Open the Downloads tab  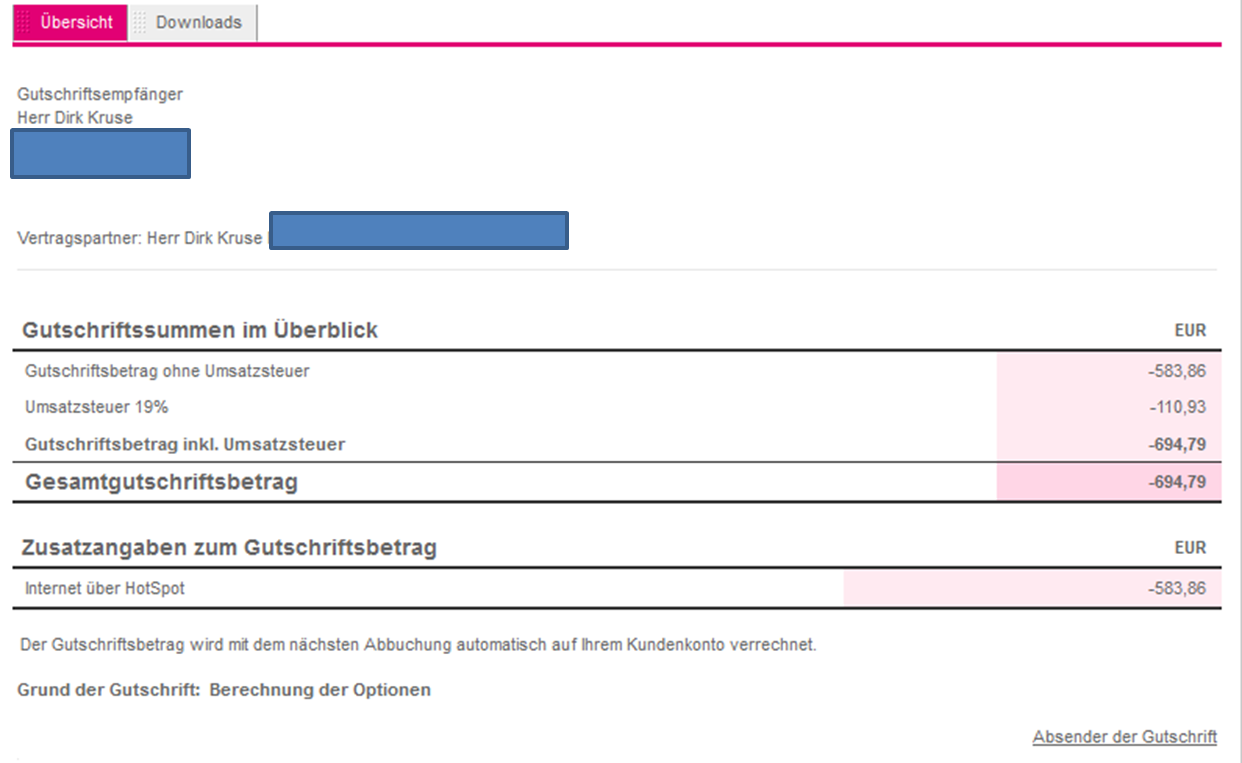tap(198, 22)
